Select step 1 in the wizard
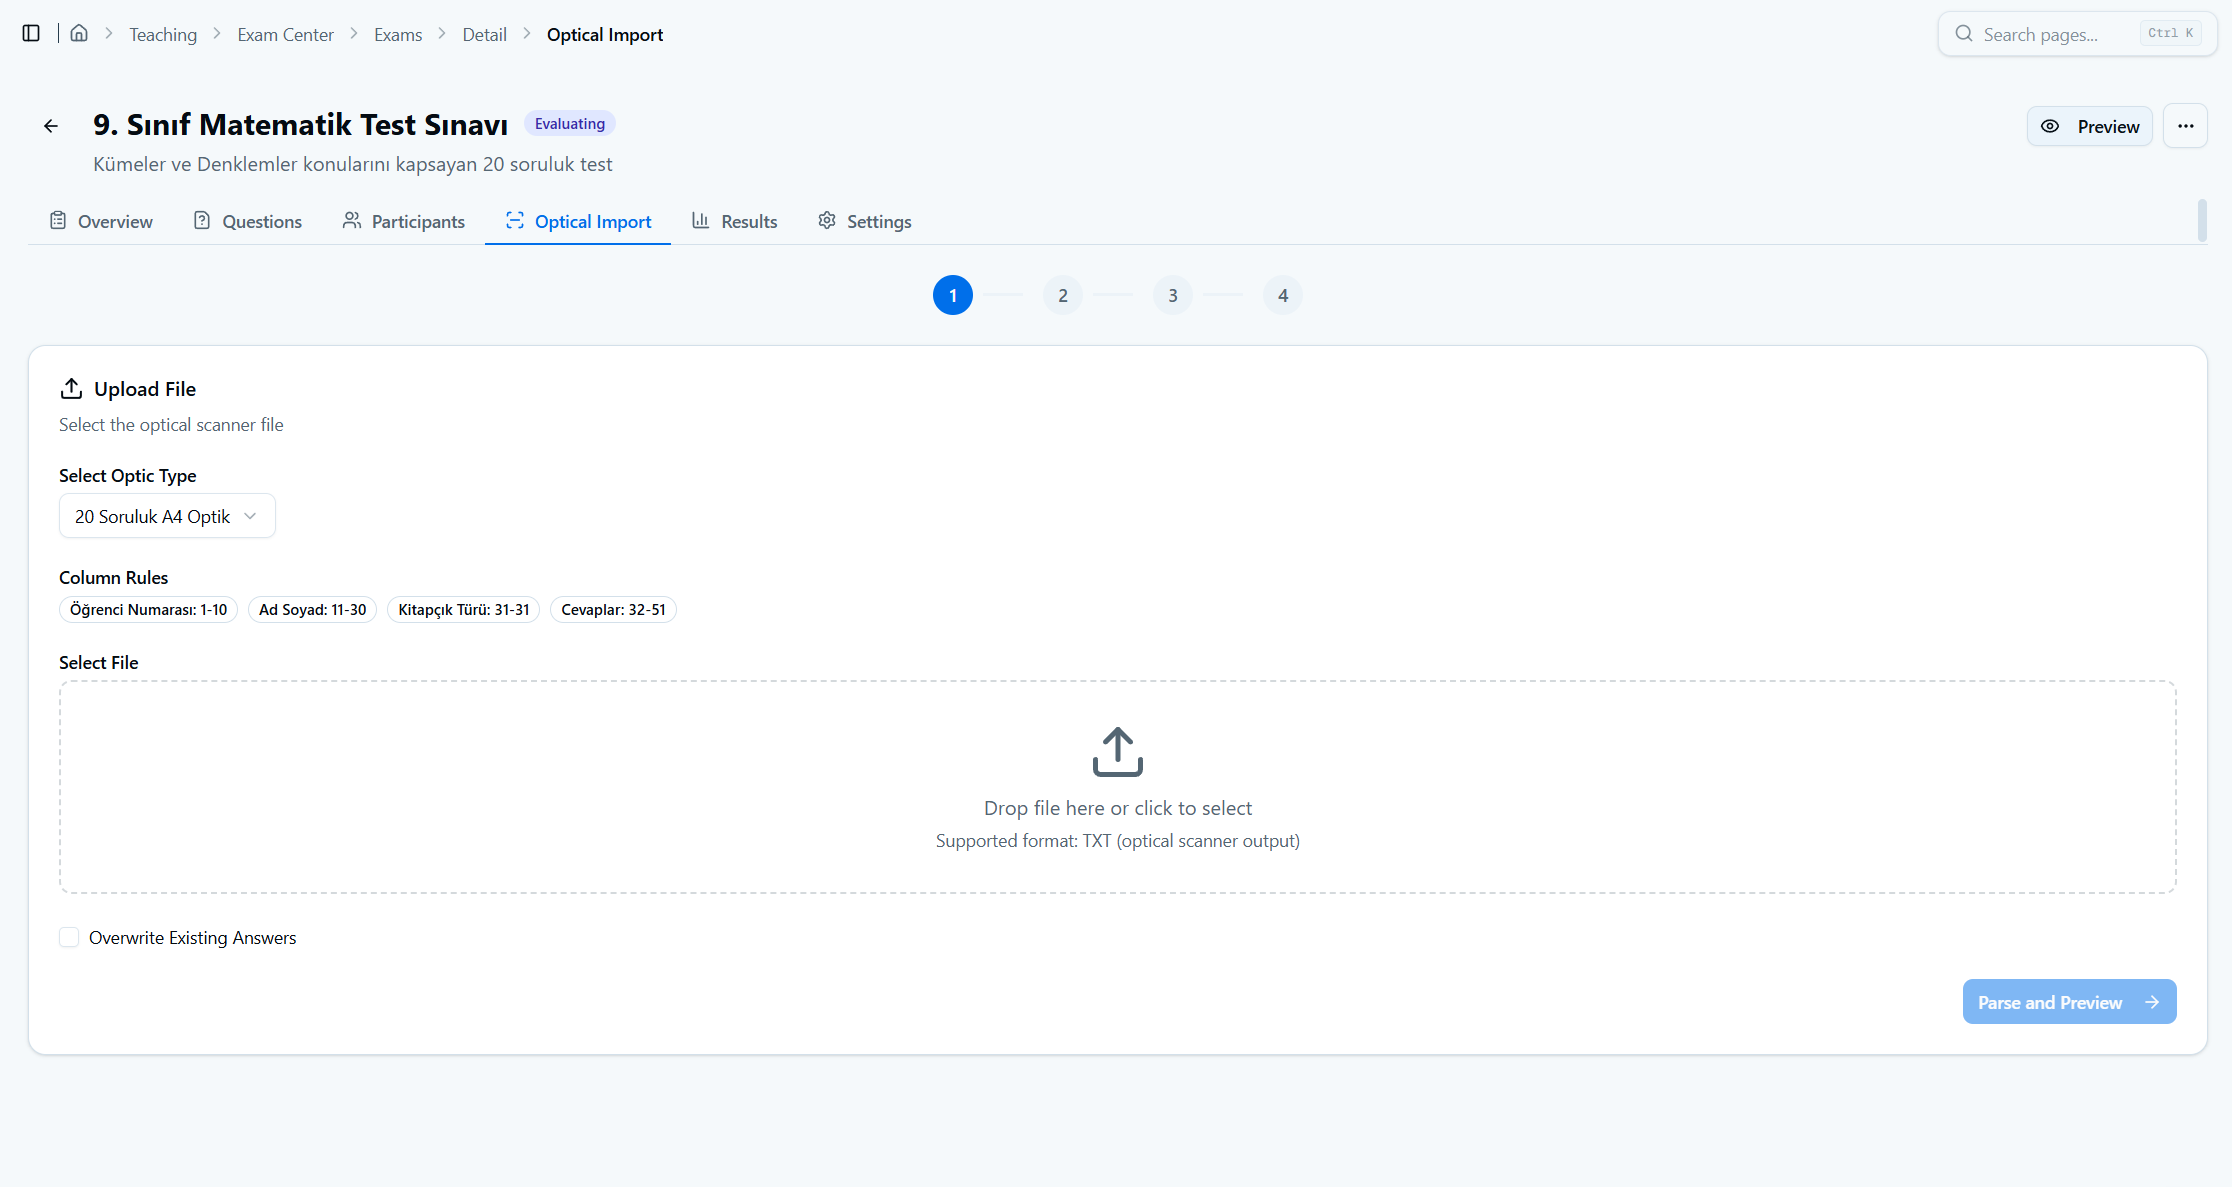 pyautogui.click(x=952, y=295)
